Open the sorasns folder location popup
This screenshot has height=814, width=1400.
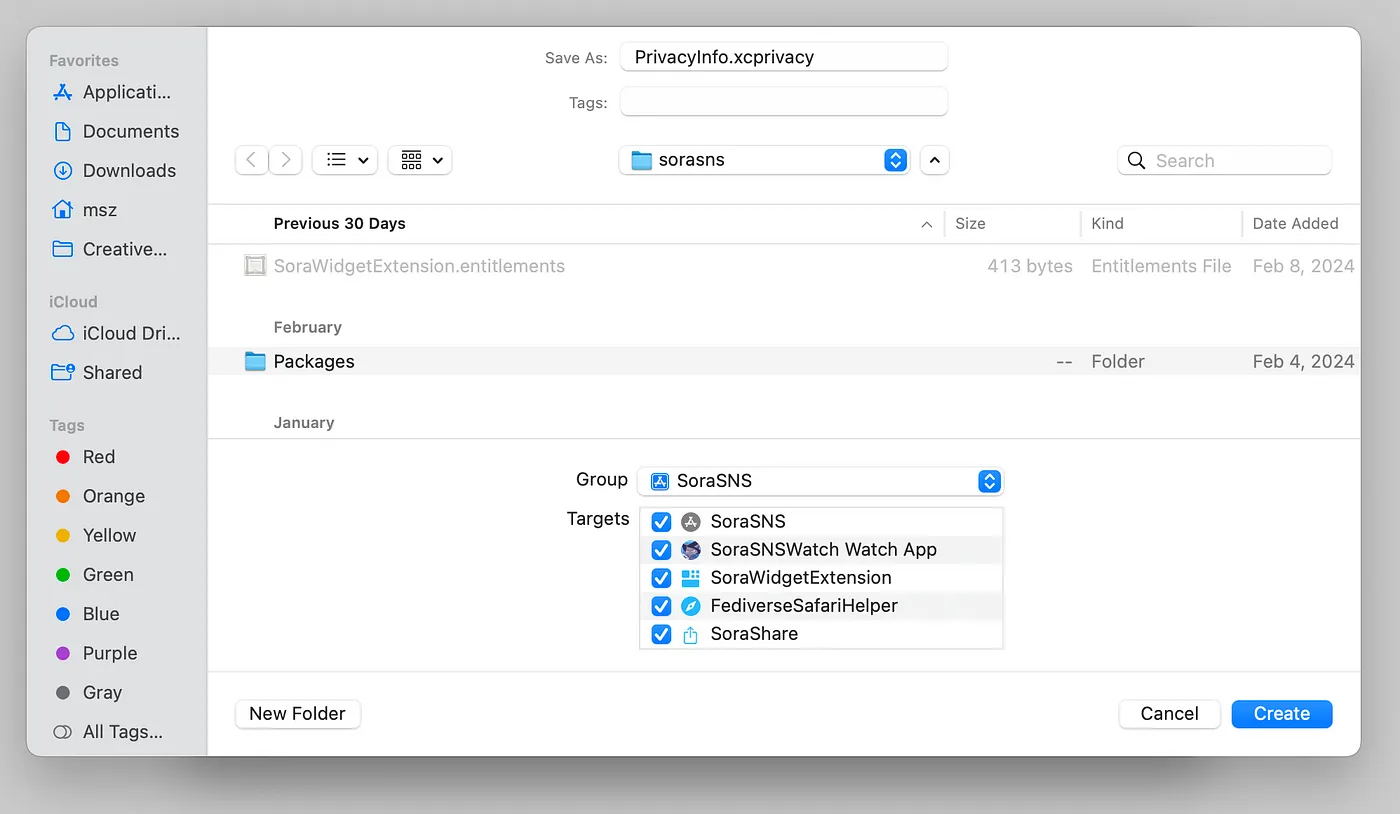[765, 160]
